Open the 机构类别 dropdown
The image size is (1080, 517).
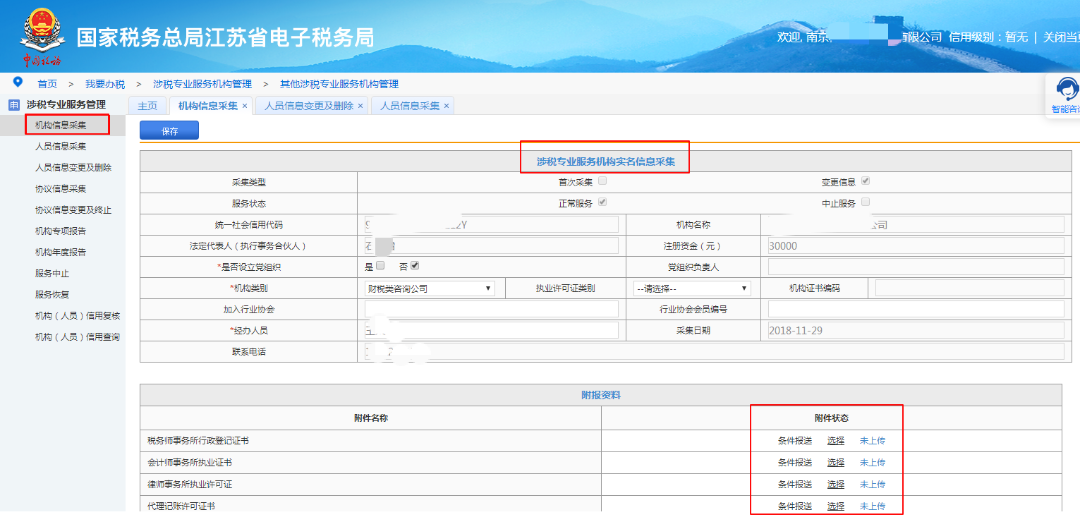click(x=429, y=288)
